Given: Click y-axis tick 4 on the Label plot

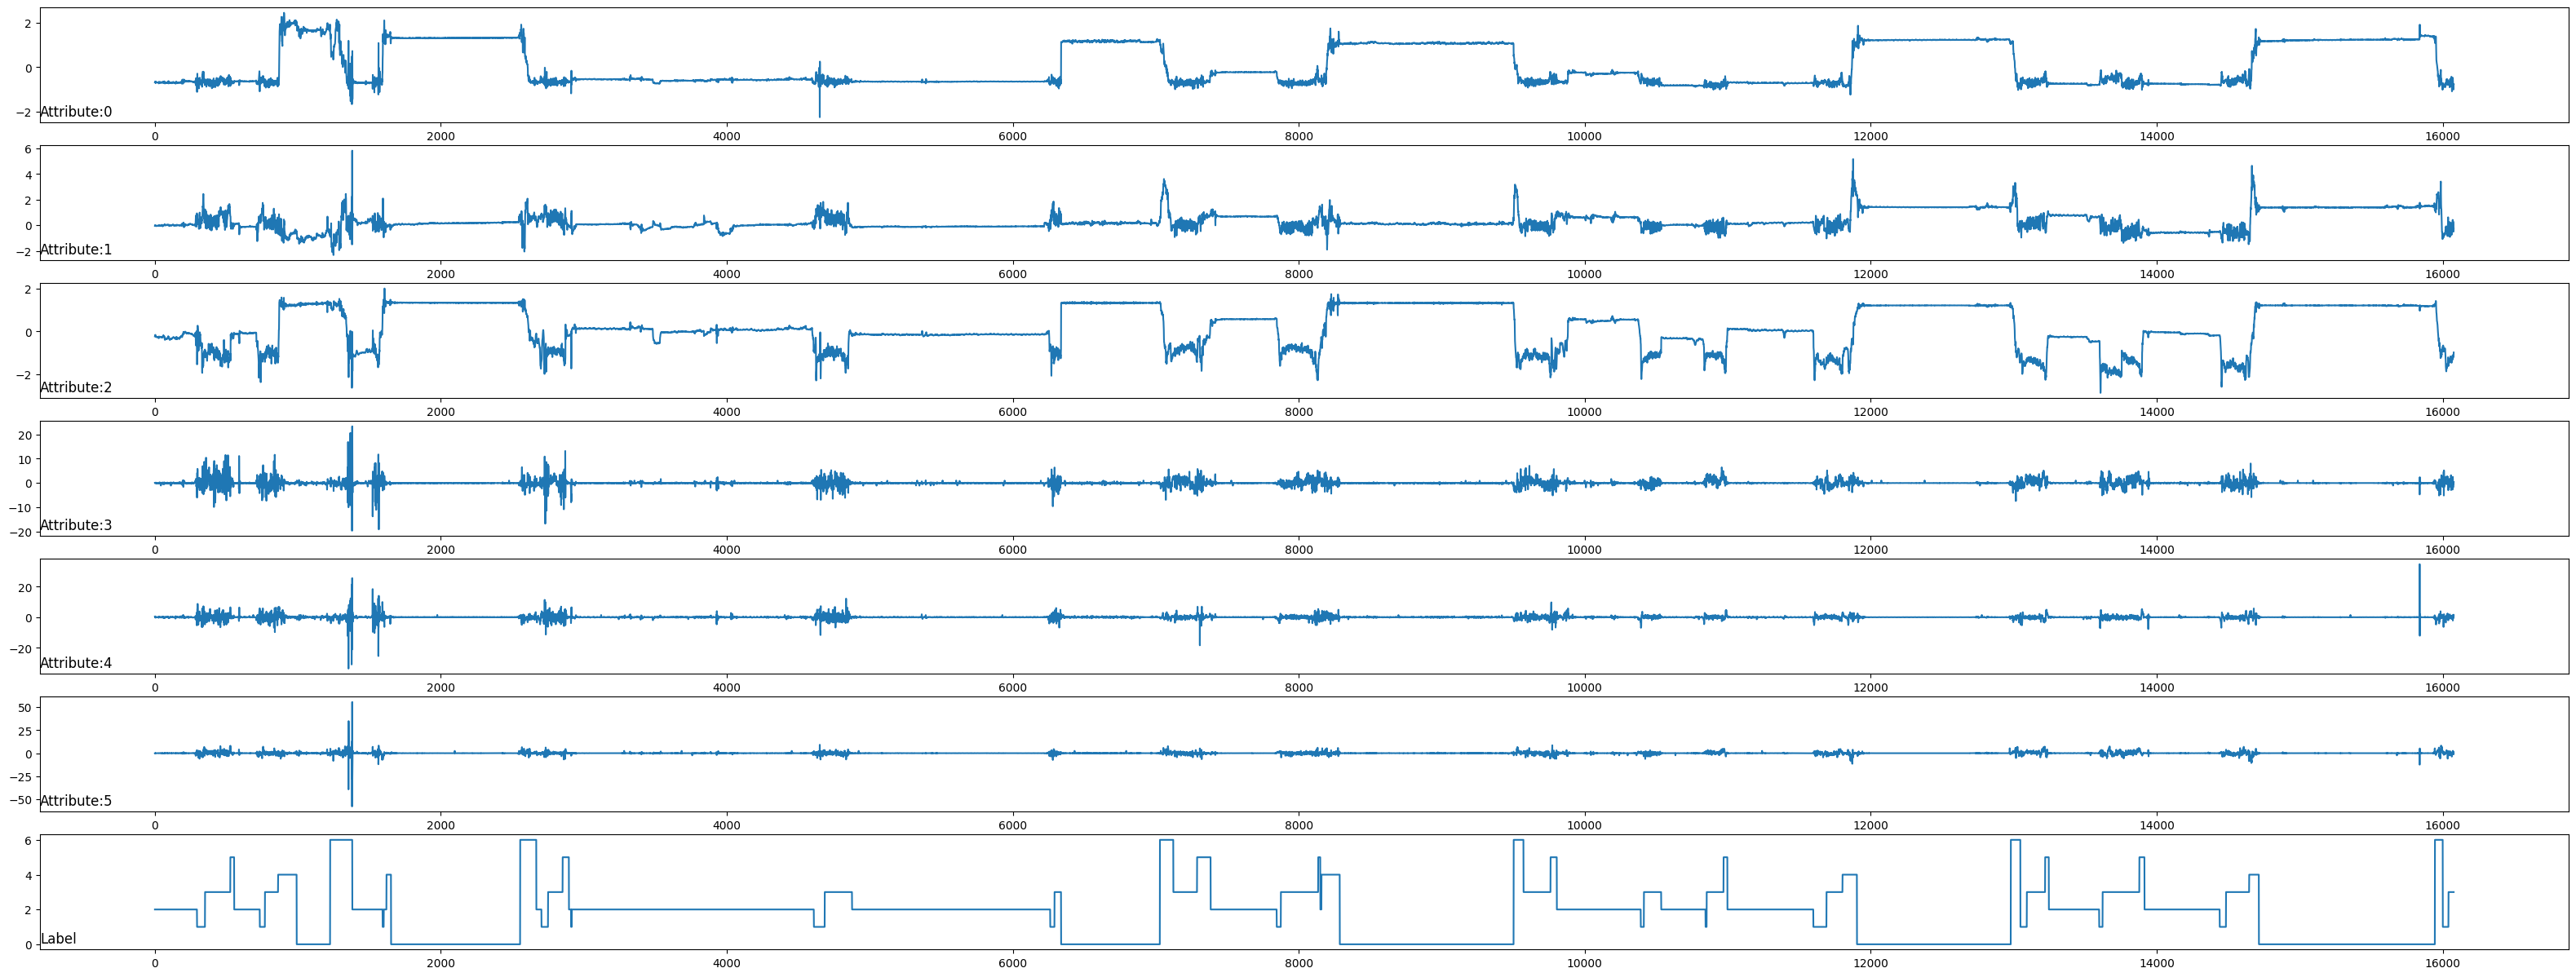Looking at the screenshot, I should [29, 876].
